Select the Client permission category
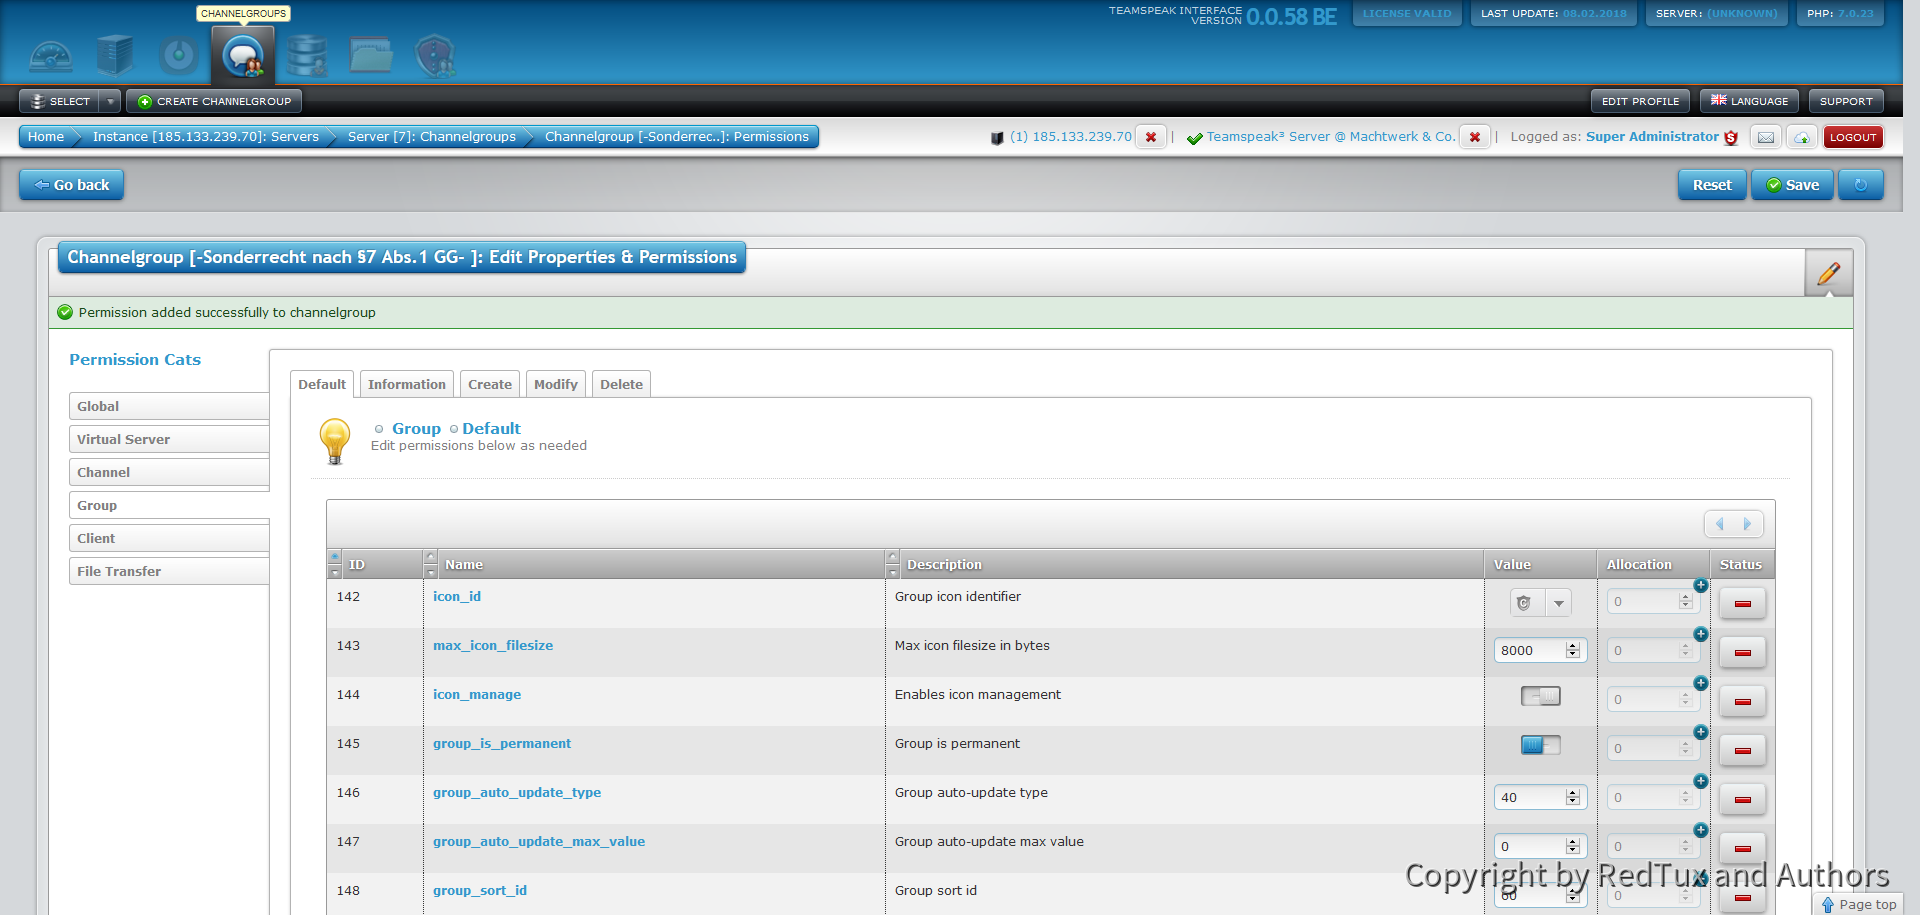 tap(169, 538)
